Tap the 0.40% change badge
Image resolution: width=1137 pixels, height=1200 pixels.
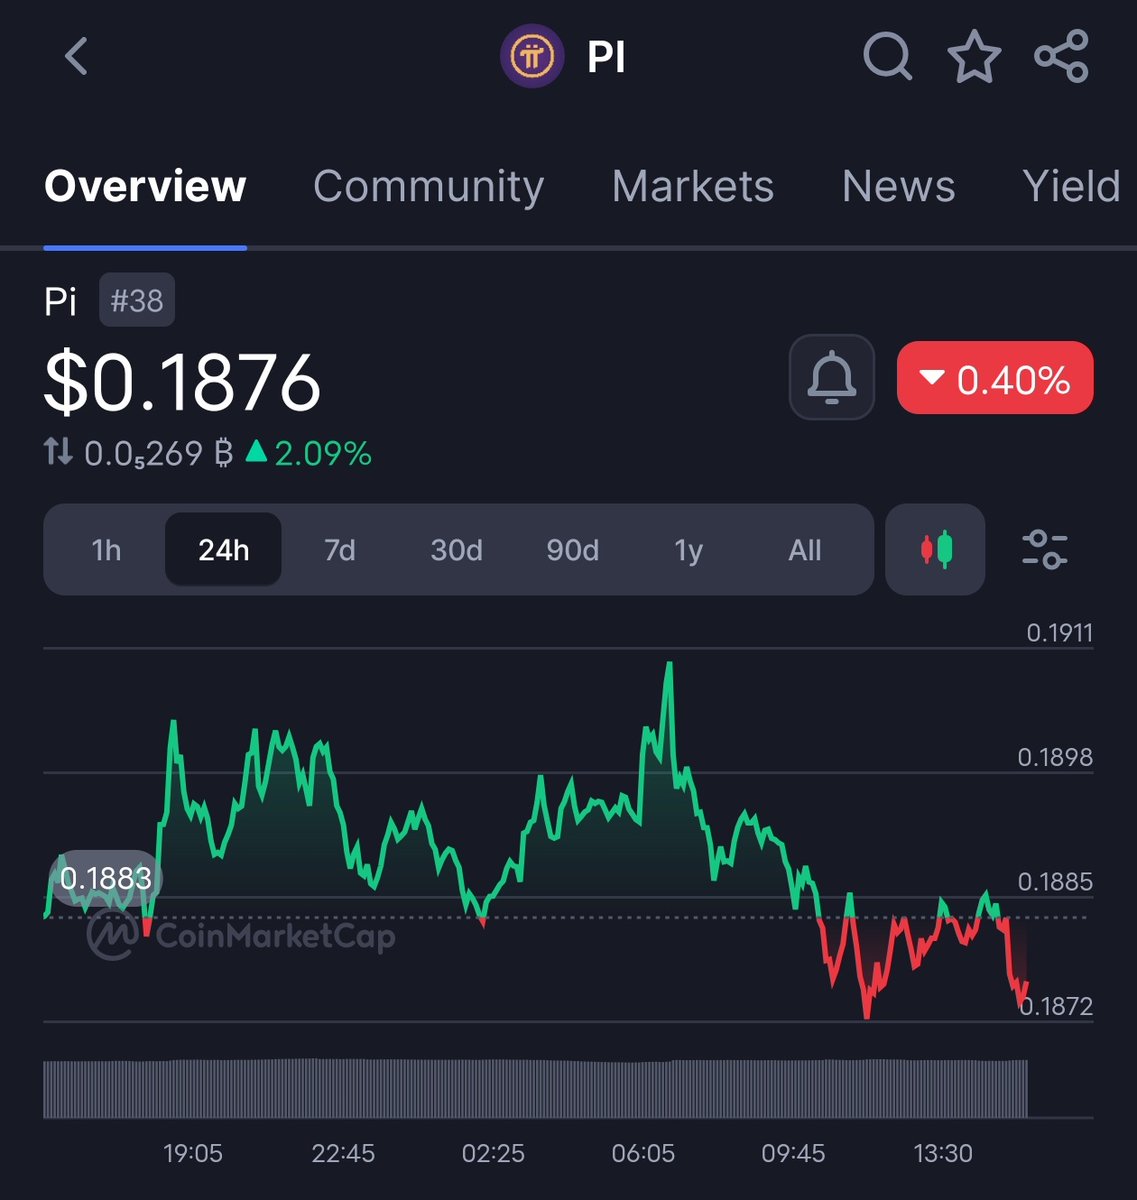tap(995, 378)
